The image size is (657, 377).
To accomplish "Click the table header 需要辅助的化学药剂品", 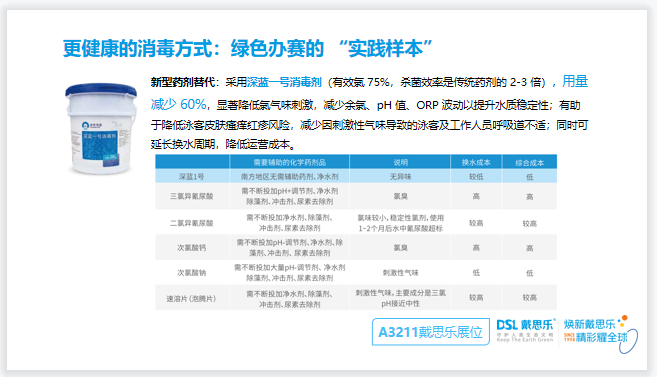I will pyautogui.click(x=290, y=162).
